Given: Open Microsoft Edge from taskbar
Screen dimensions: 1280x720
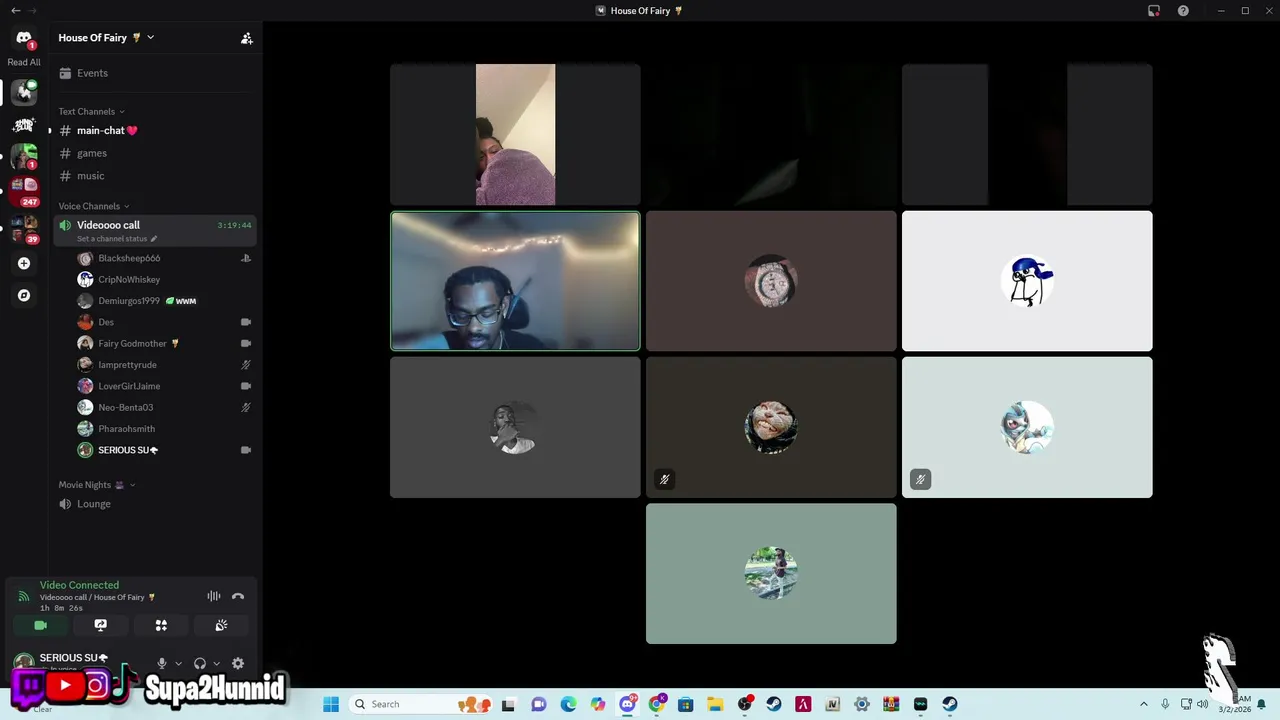Looking at the screenshot, I should coord(568,704).
